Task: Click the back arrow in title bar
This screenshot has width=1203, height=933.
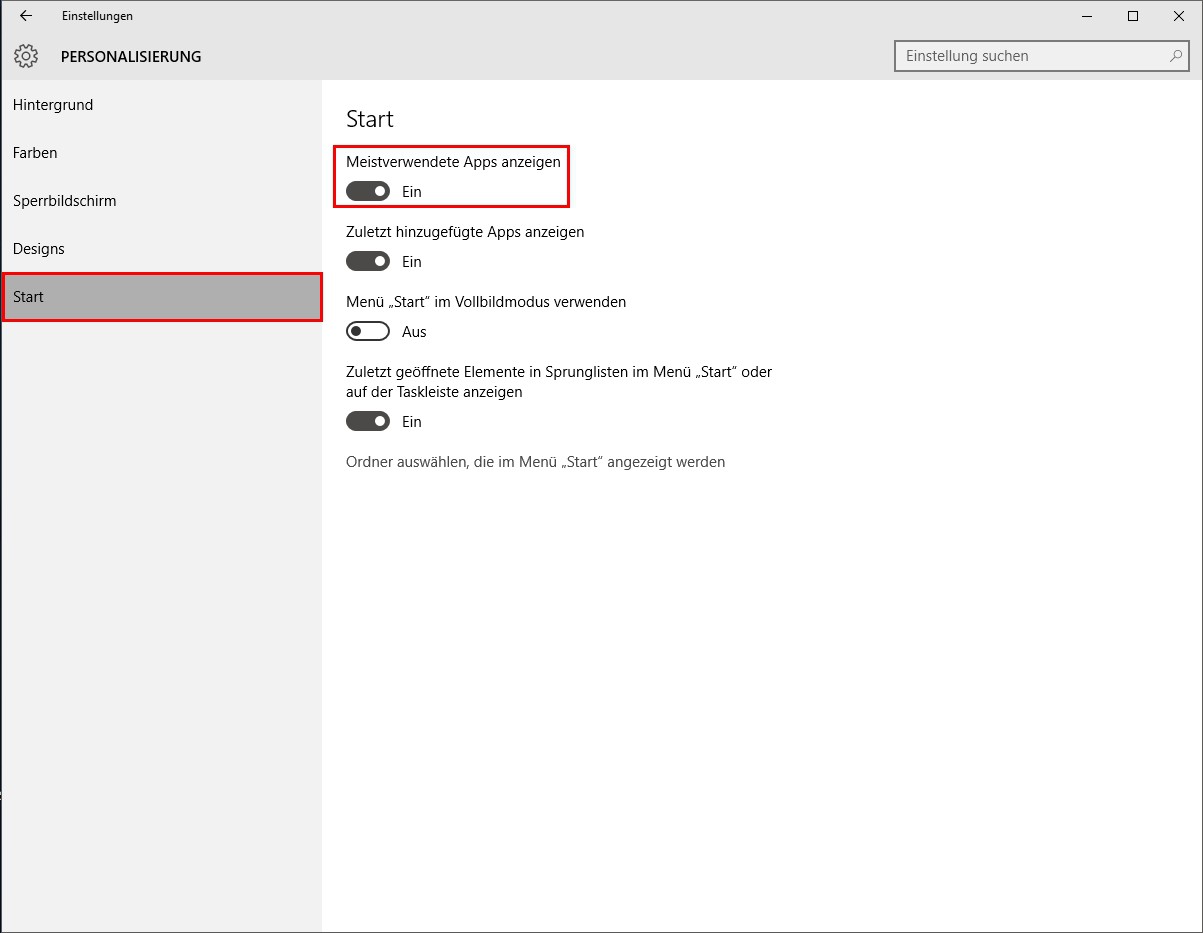Action: tap(26, 16)
